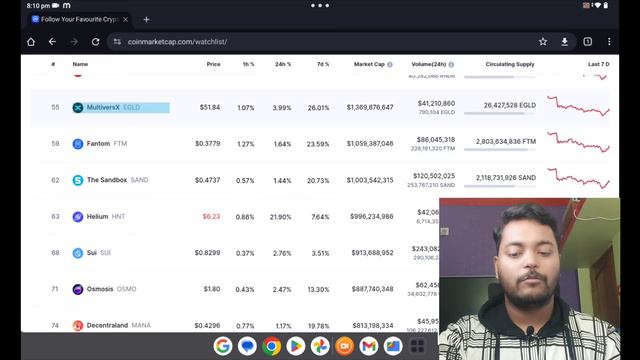The height and width of the screenshot is (360, 640).
Task: Click Osmosis 7d change 13.30%
Action: coord(318,289)
